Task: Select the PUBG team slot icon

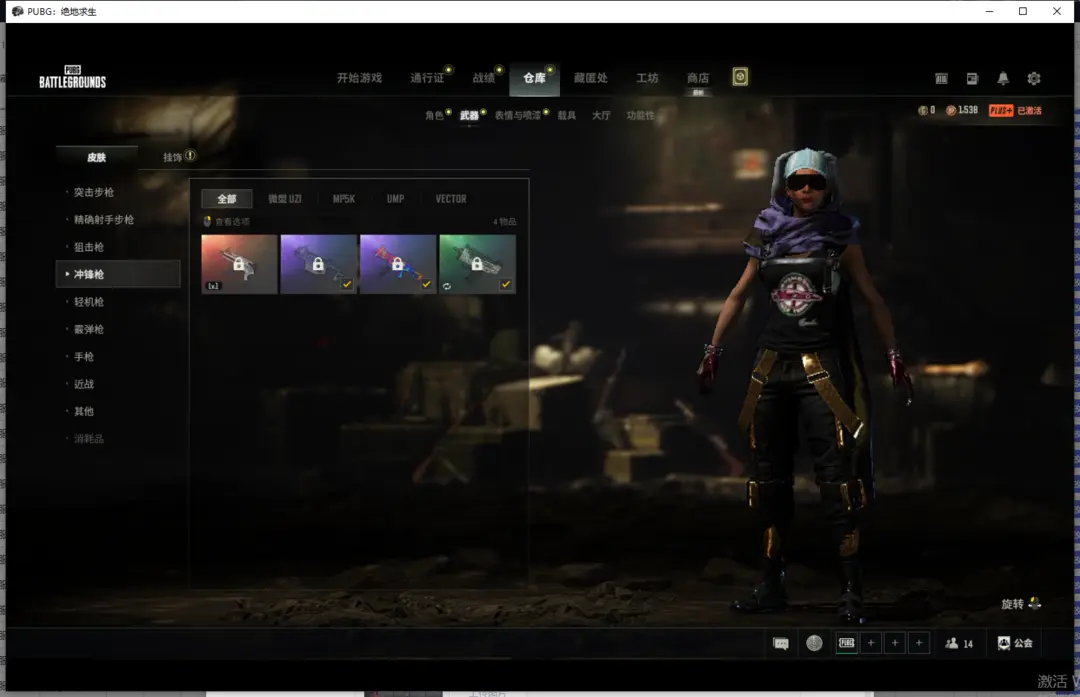Action: pyautogui.click(x=847, y=643)
